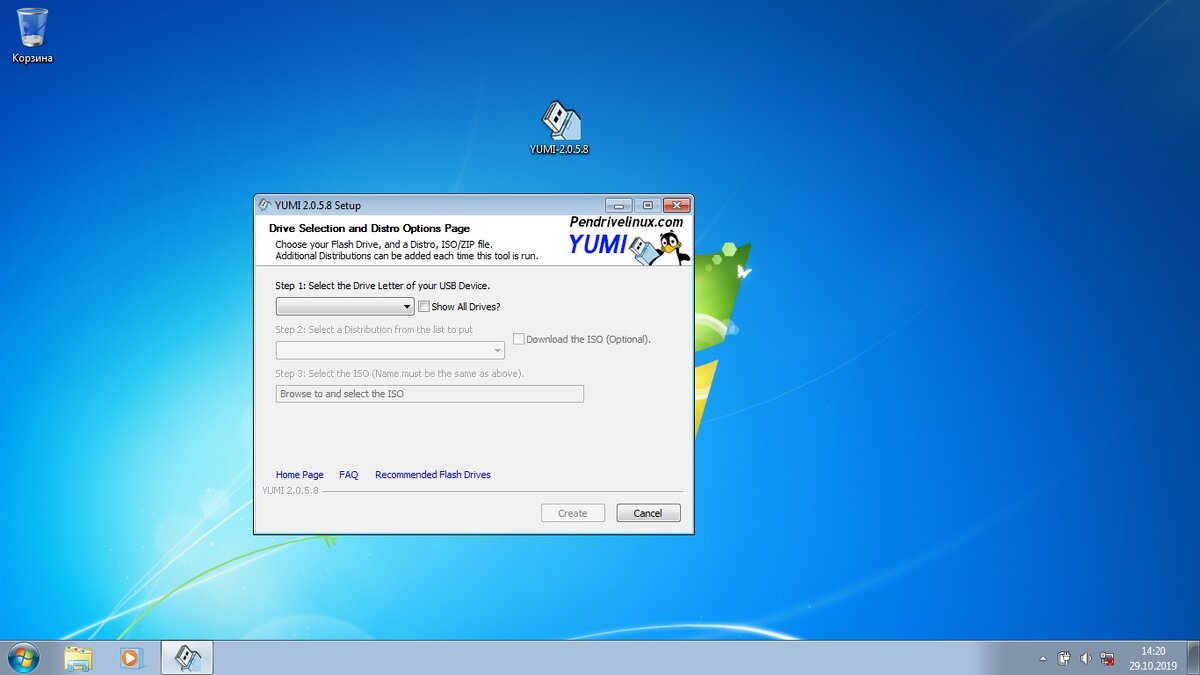Minimize the YUMI Setup window

pos(619,205)
